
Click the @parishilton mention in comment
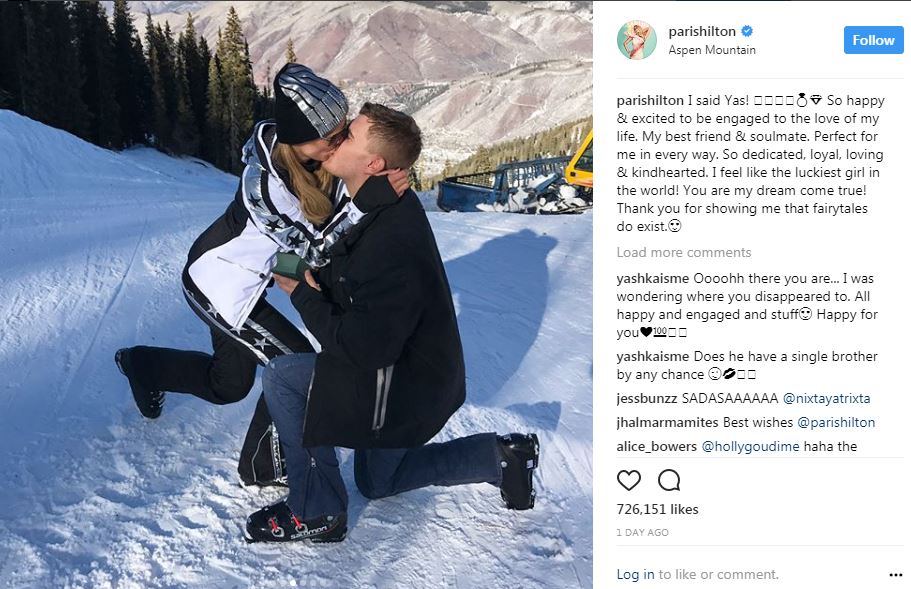pyautogui.click(x=836, y=422)
